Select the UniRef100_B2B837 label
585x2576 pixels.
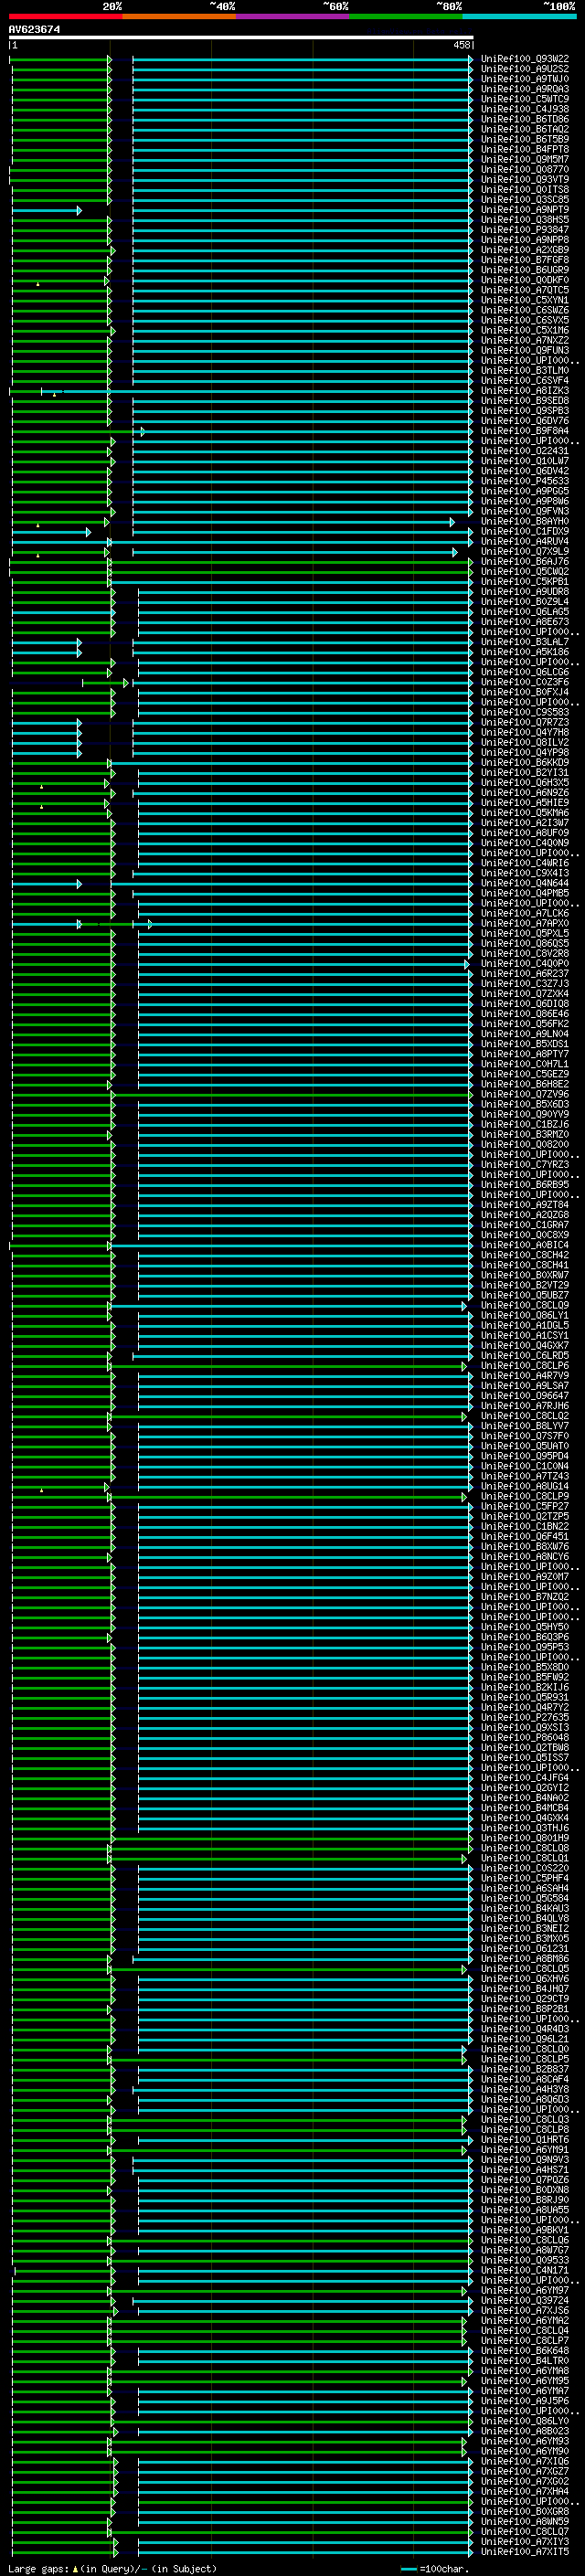pos(525,2070)
